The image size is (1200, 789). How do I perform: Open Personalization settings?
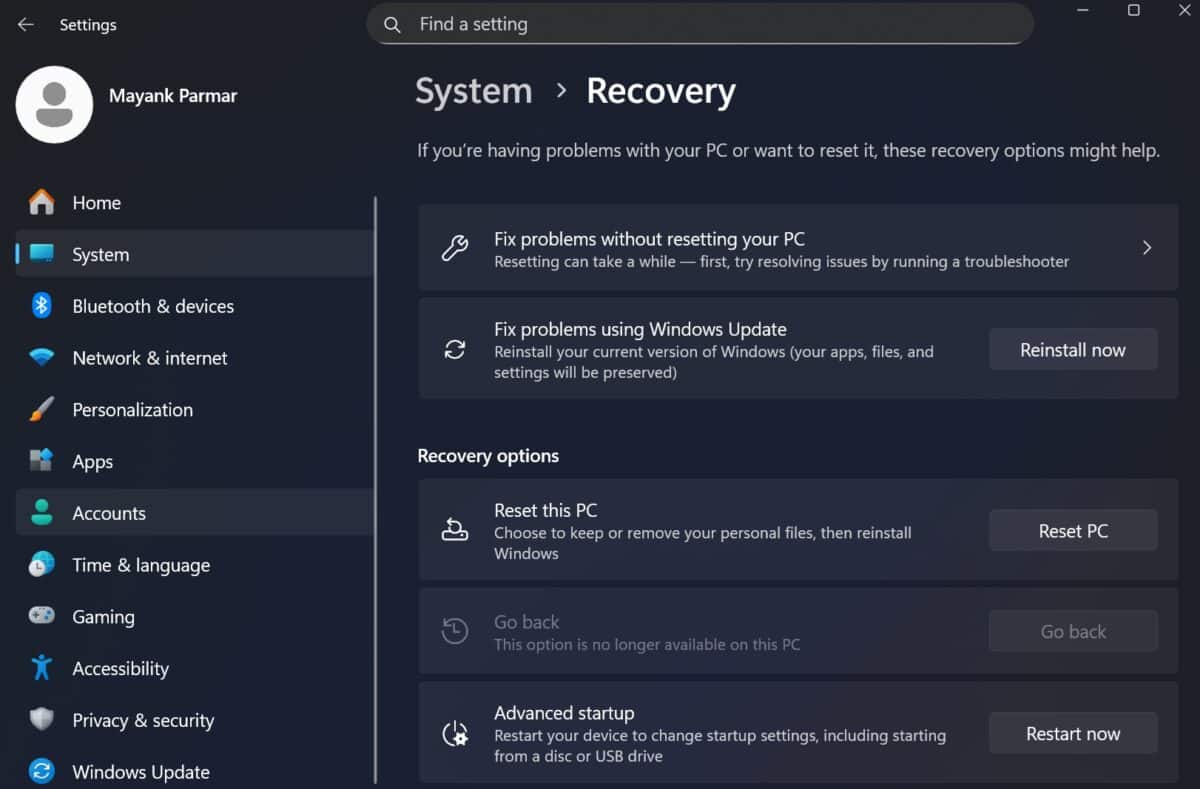click(x=195, y=410)
